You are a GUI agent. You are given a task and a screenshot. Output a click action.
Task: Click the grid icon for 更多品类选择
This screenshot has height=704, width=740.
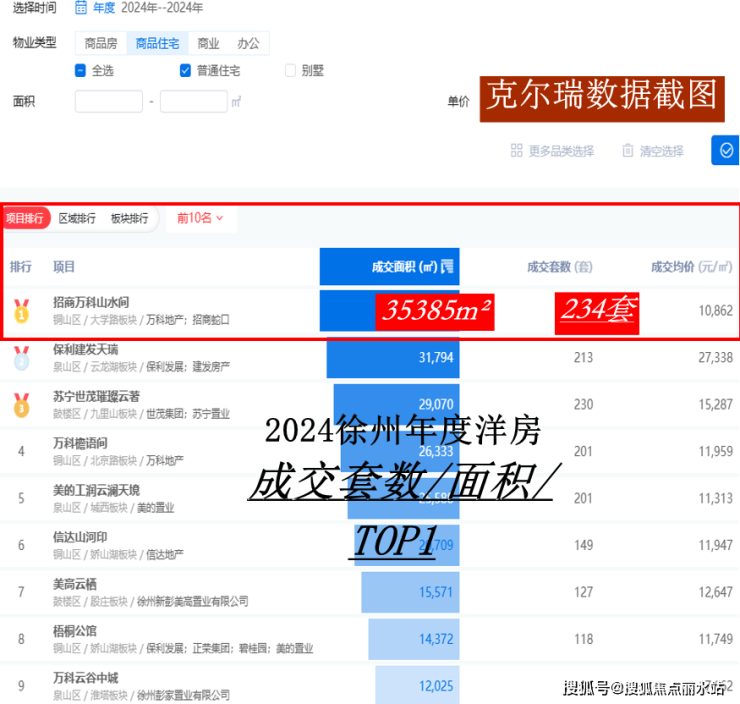pos(516,151)
